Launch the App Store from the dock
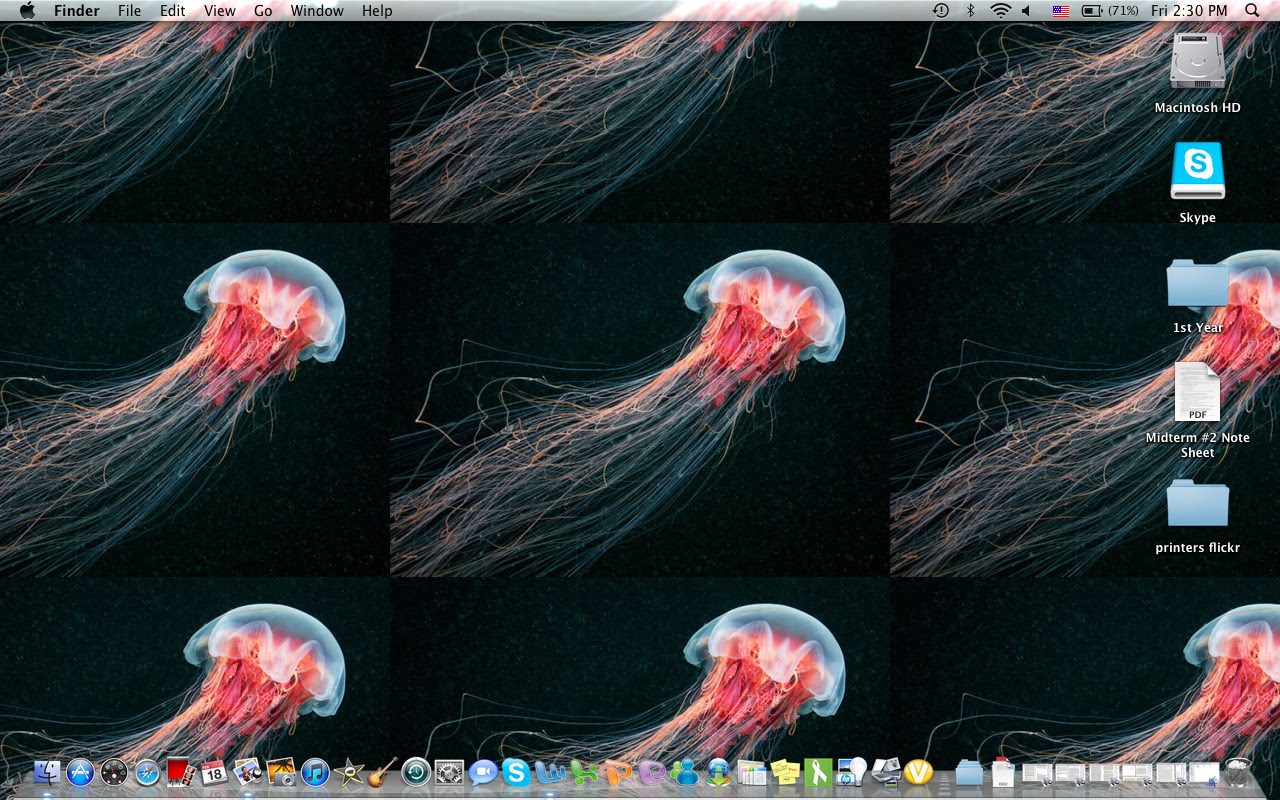Image resolution: width=1280 pixels, height=800 pixels. (80, 772)
